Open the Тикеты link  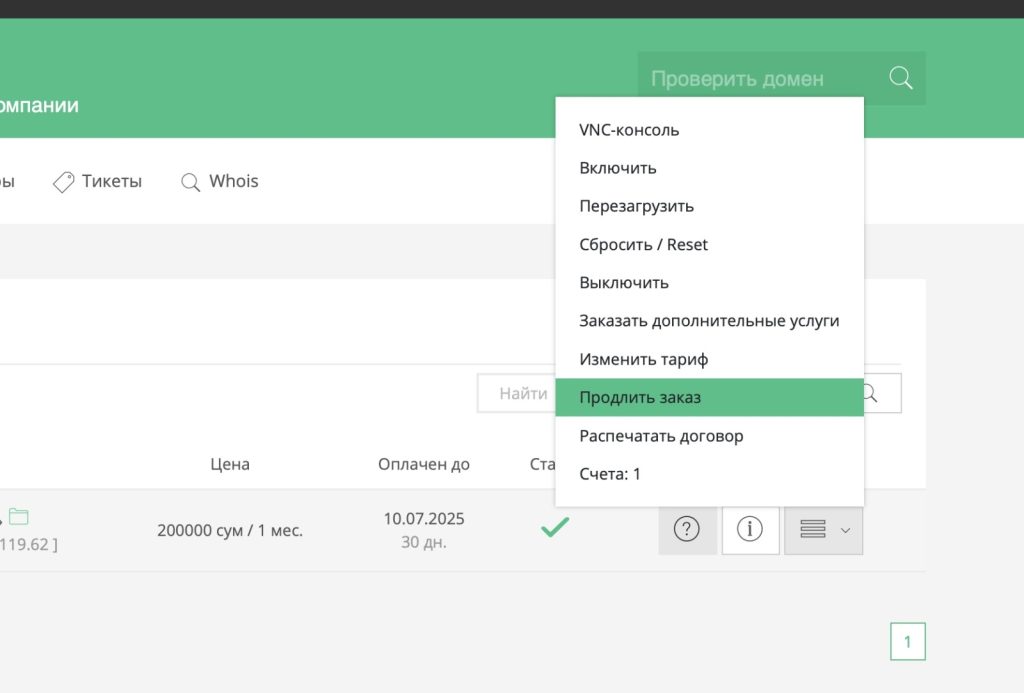(x=112, y=181)
